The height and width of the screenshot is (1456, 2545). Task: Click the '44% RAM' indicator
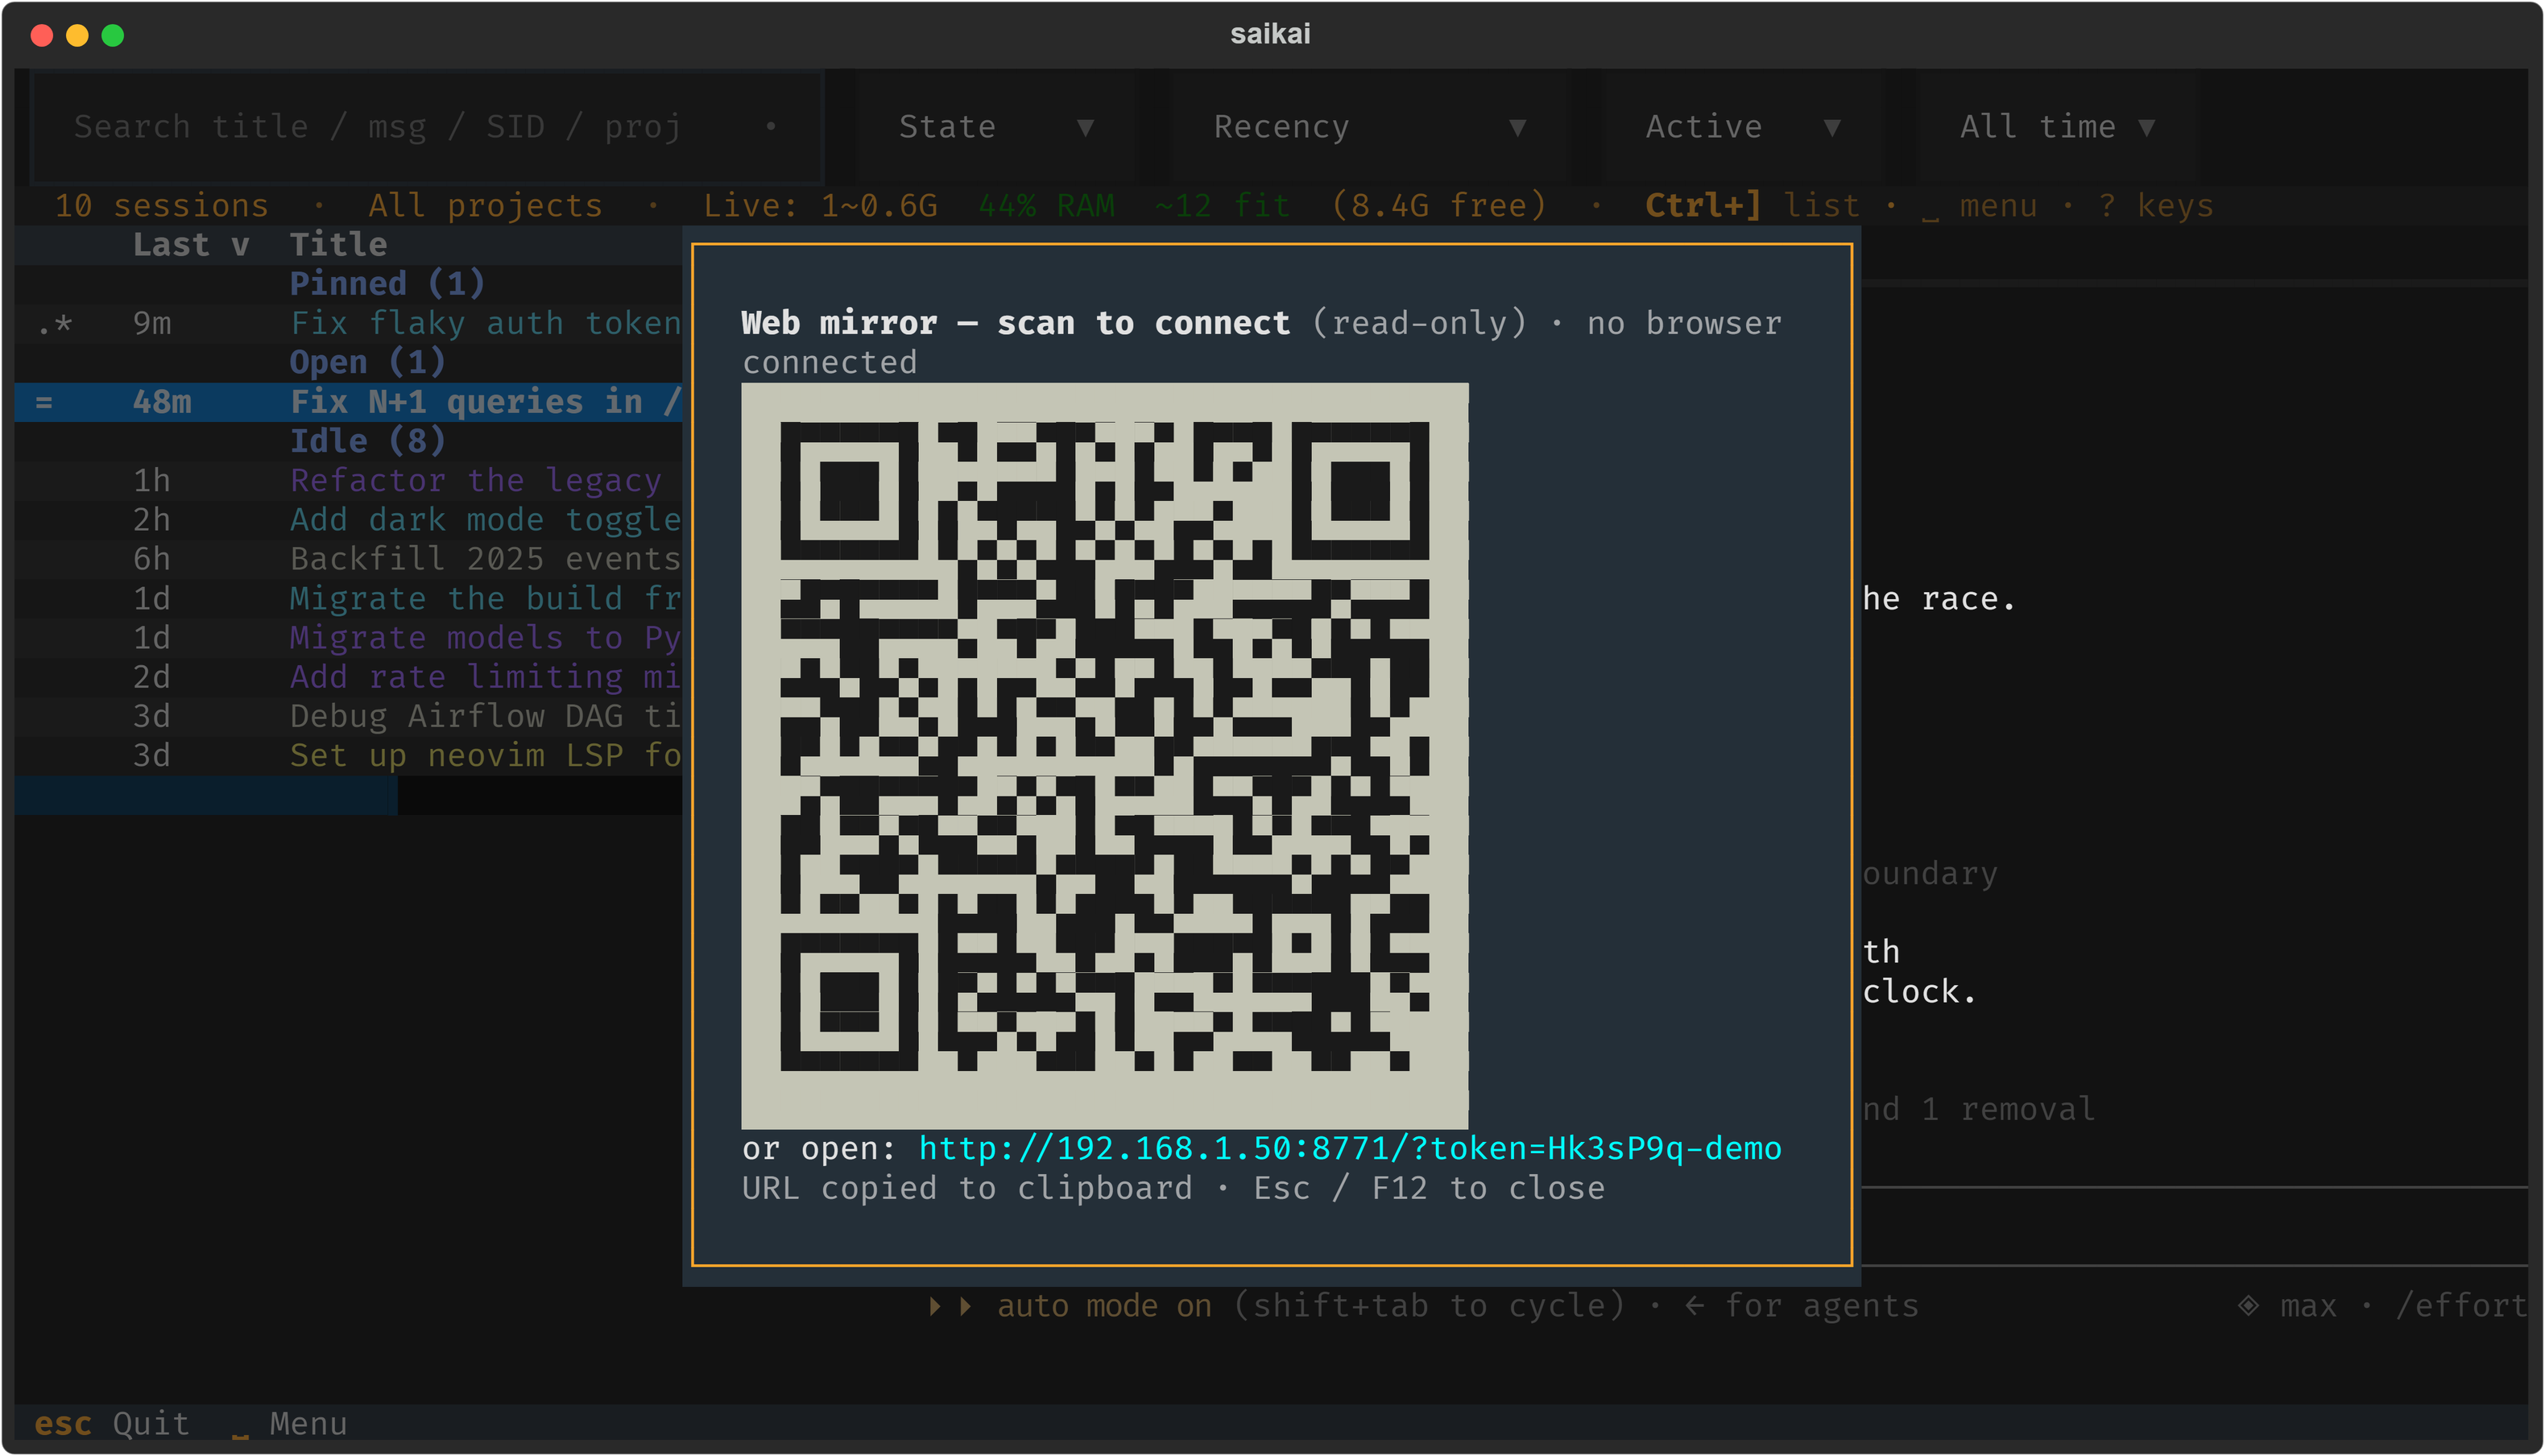pos(1046,206)
